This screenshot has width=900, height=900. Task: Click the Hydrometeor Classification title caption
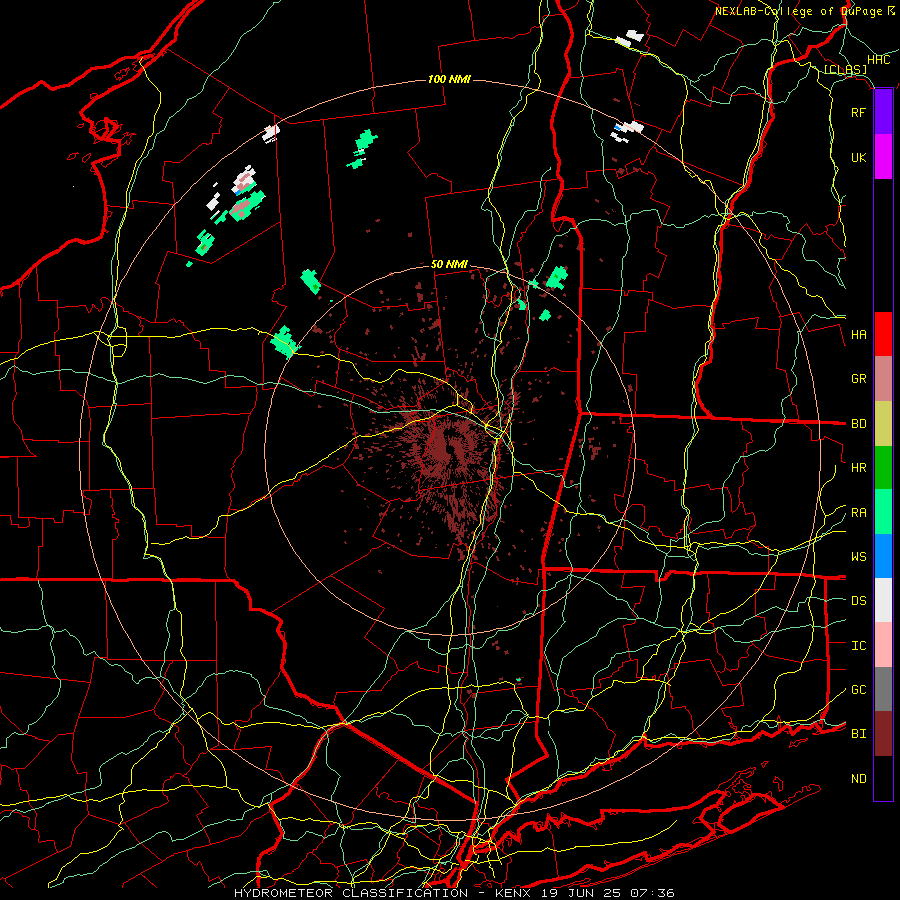click(x=454, y=893)
